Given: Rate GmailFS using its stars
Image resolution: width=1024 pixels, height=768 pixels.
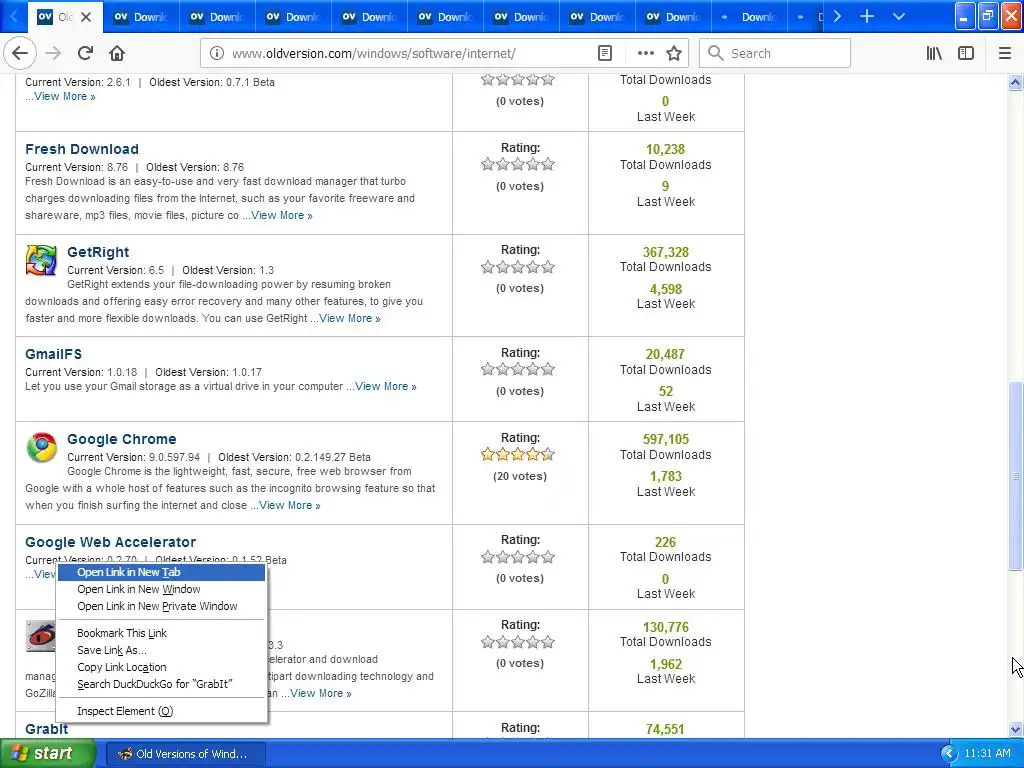Looking at the screenshot, I should tap(518, 370).
